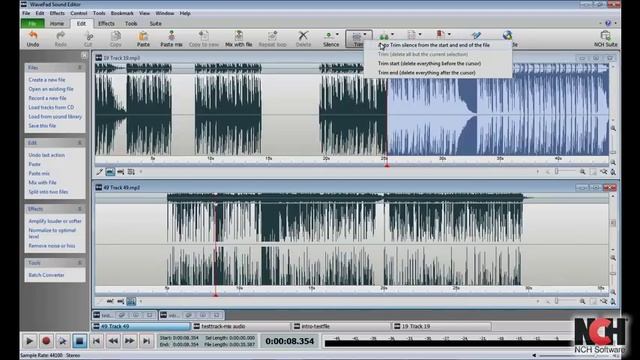This screenshot has height=360, width=640.
Task: Click the zoom magnifier icon in 49 Track 49 footer
Action: (x=582, y=301)
